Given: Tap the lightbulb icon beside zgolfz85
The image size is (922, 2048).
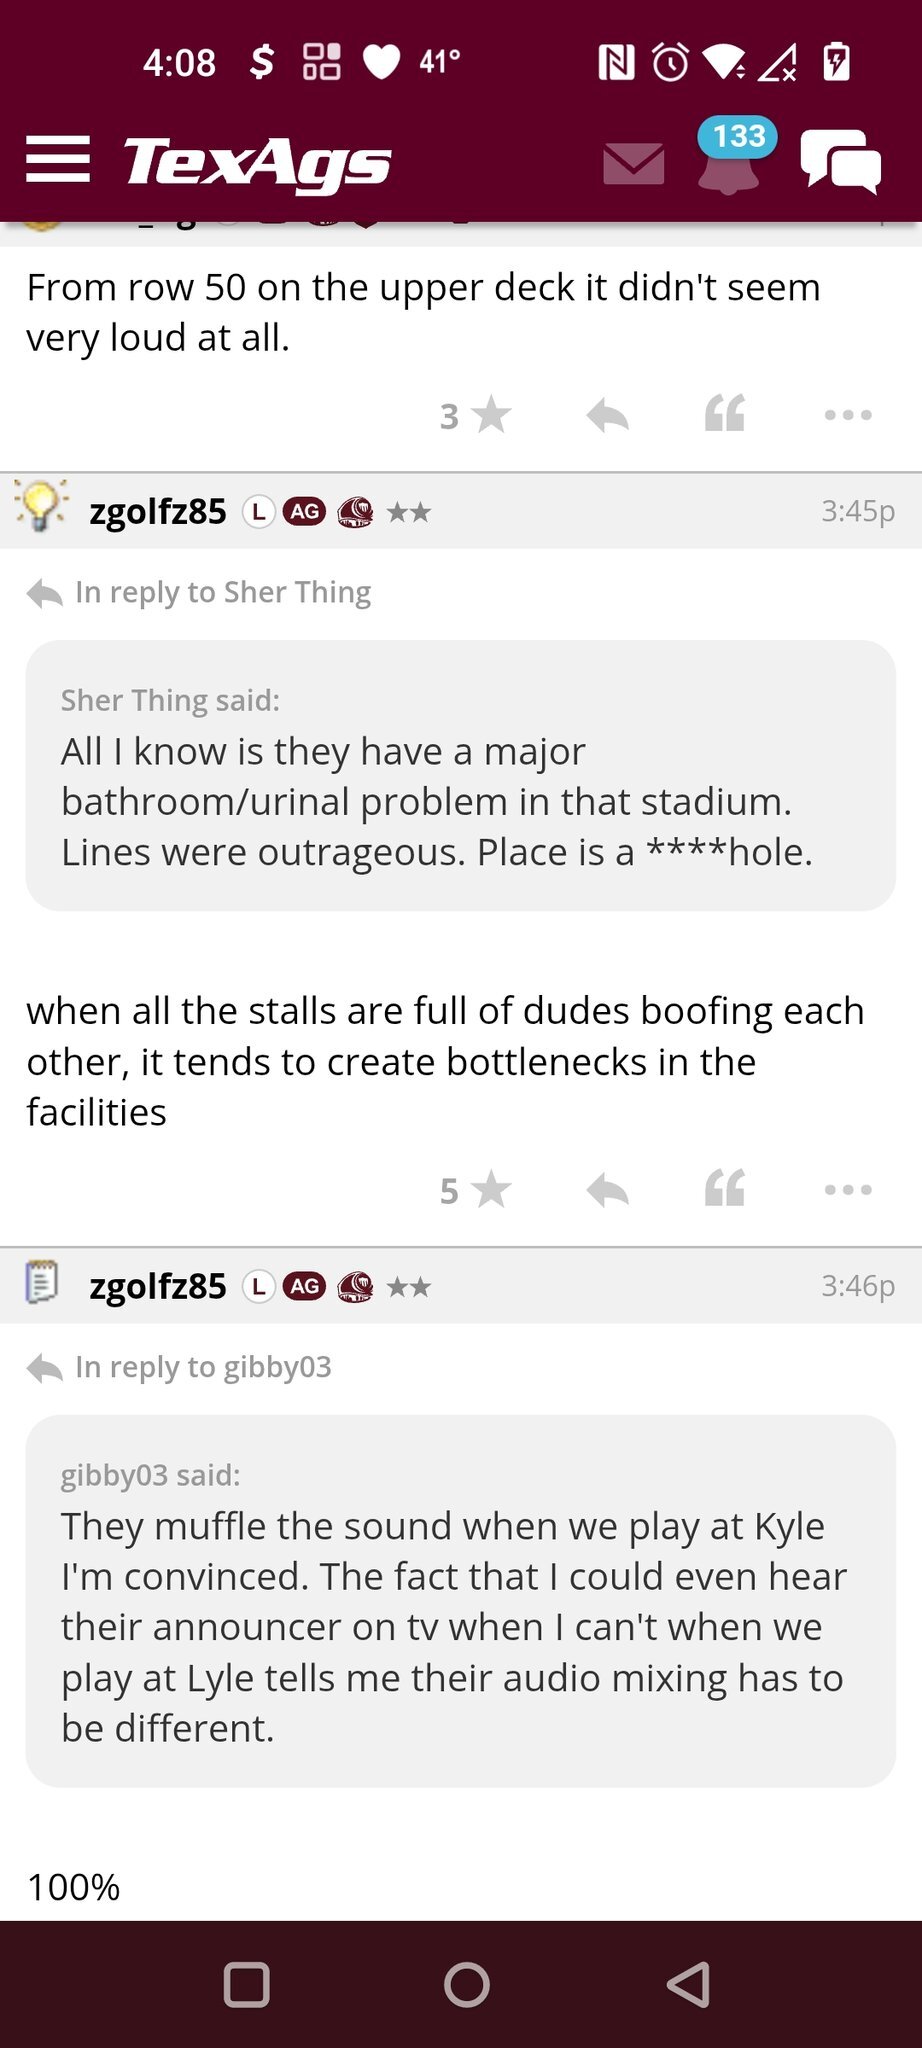Looking at the screenshot, I should tap(41, 506).
